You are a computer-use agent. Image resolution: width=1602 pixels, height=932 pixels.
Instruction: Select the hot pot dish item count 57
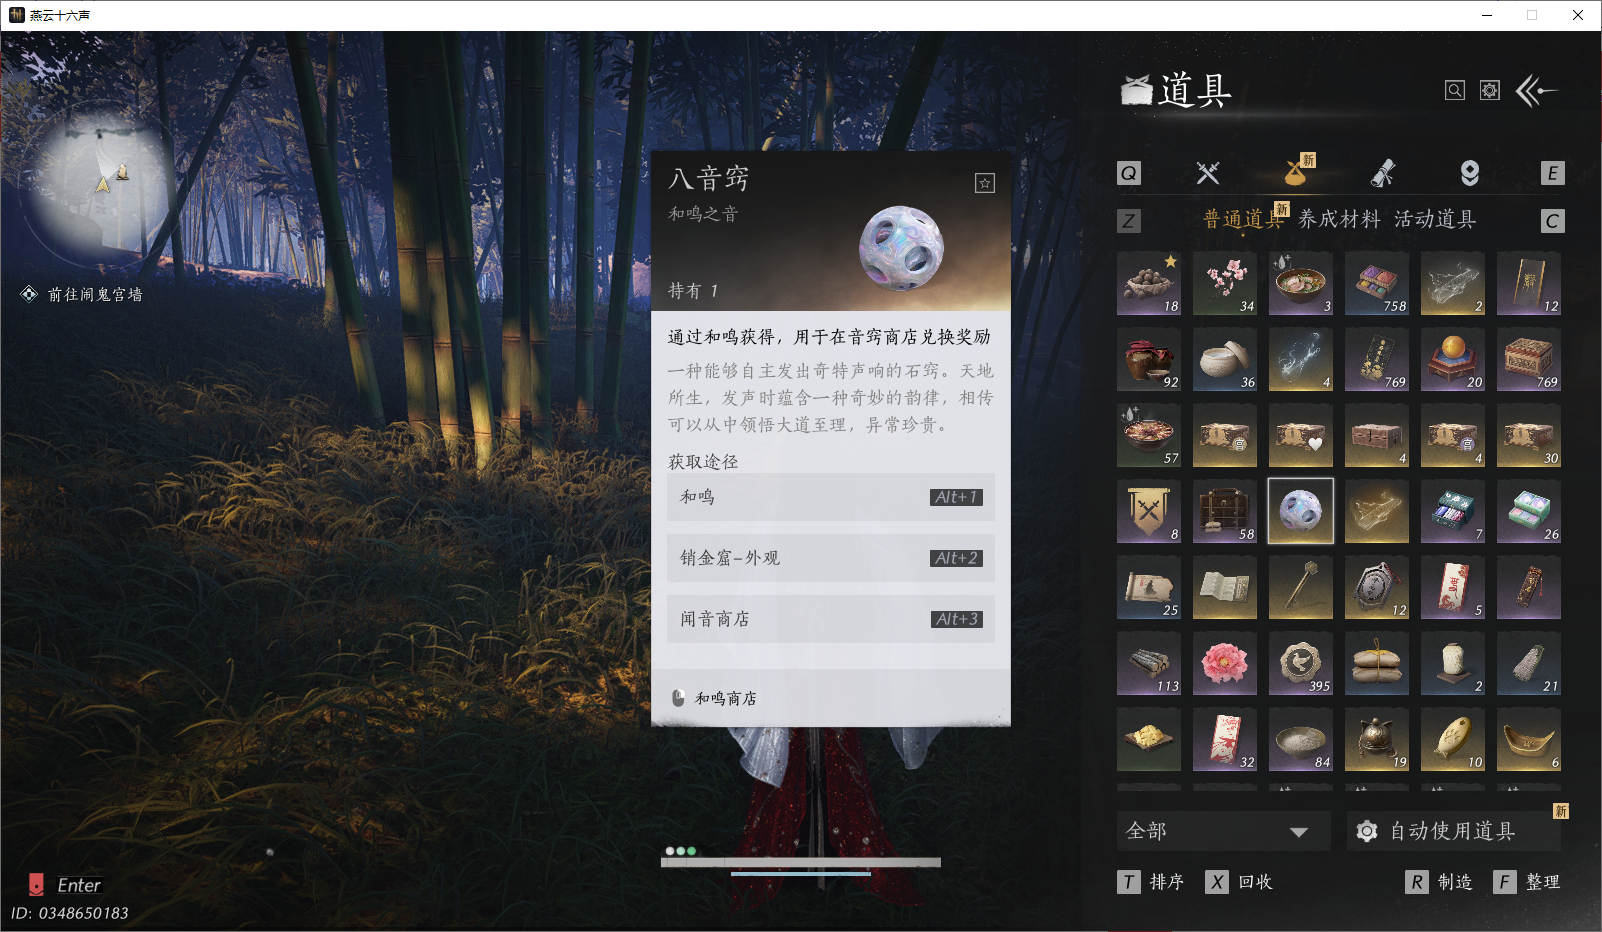pos(1149,435)
